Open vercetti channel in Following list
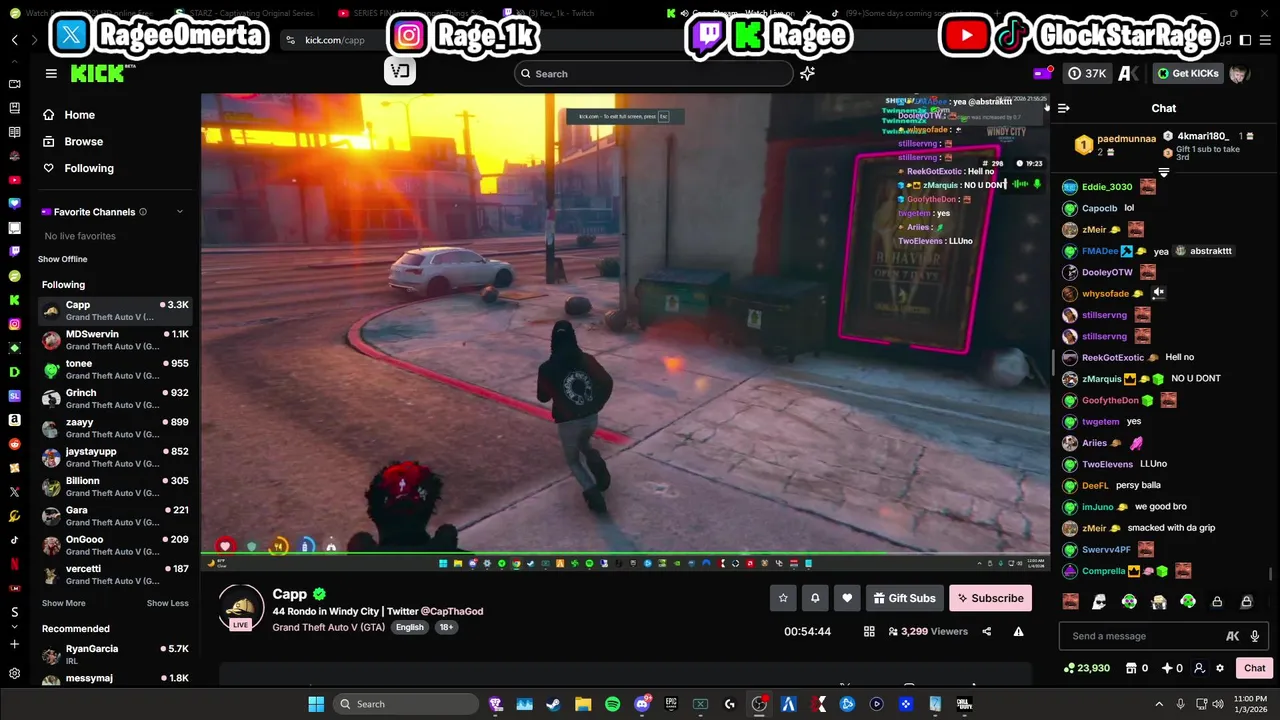The height and width of the screenshot is (720, 1280). (x=115, y=575)
